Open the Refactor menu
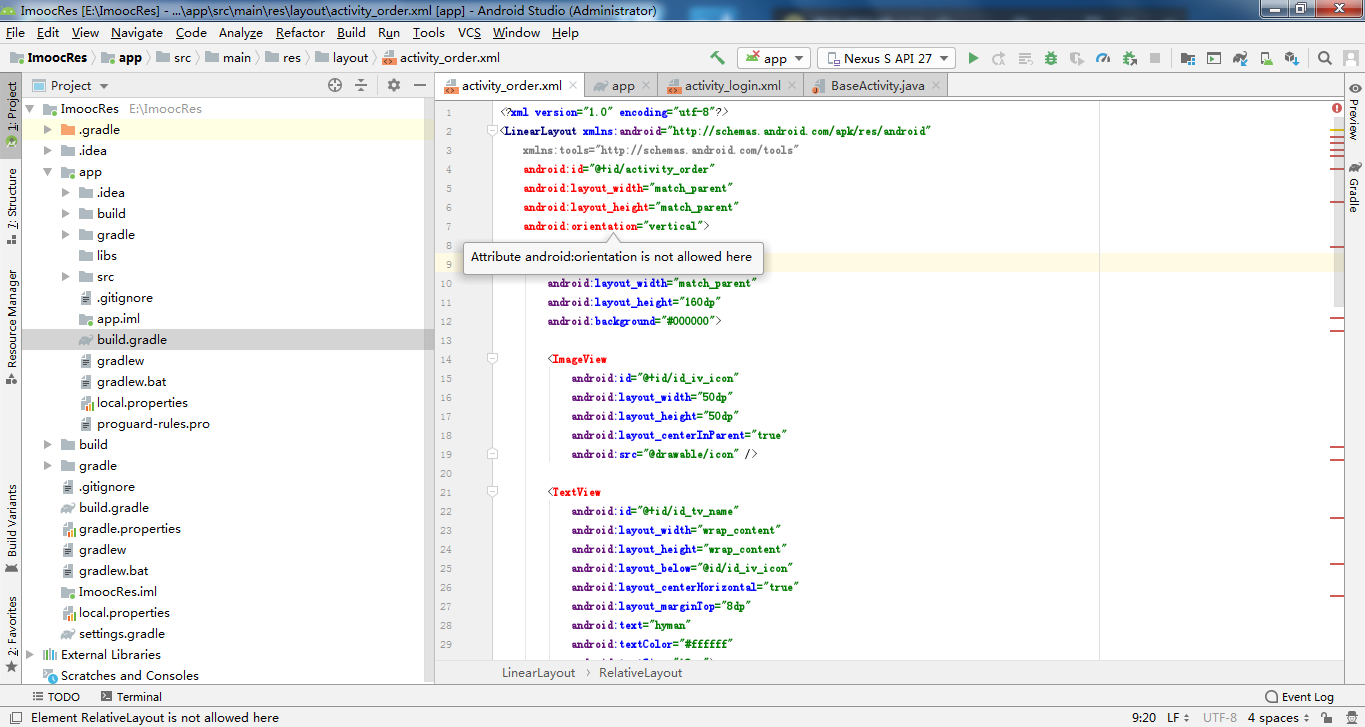1365x727 pixels. (300, 32)
